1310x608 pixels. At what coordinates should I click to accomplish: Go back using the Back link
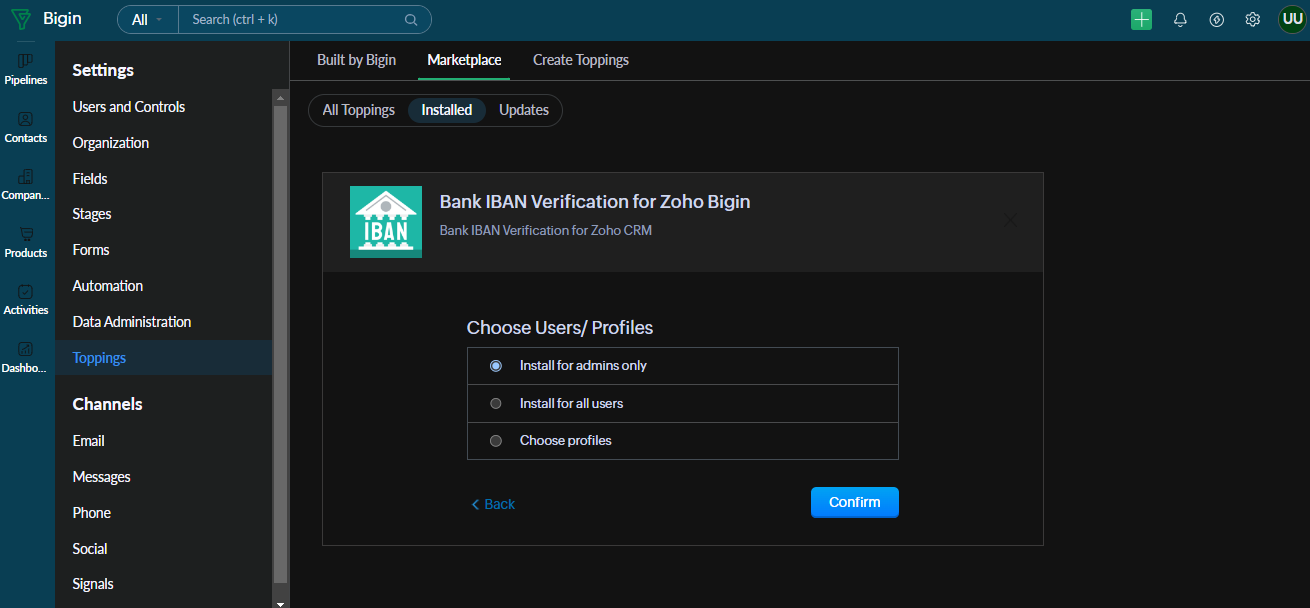493,504
